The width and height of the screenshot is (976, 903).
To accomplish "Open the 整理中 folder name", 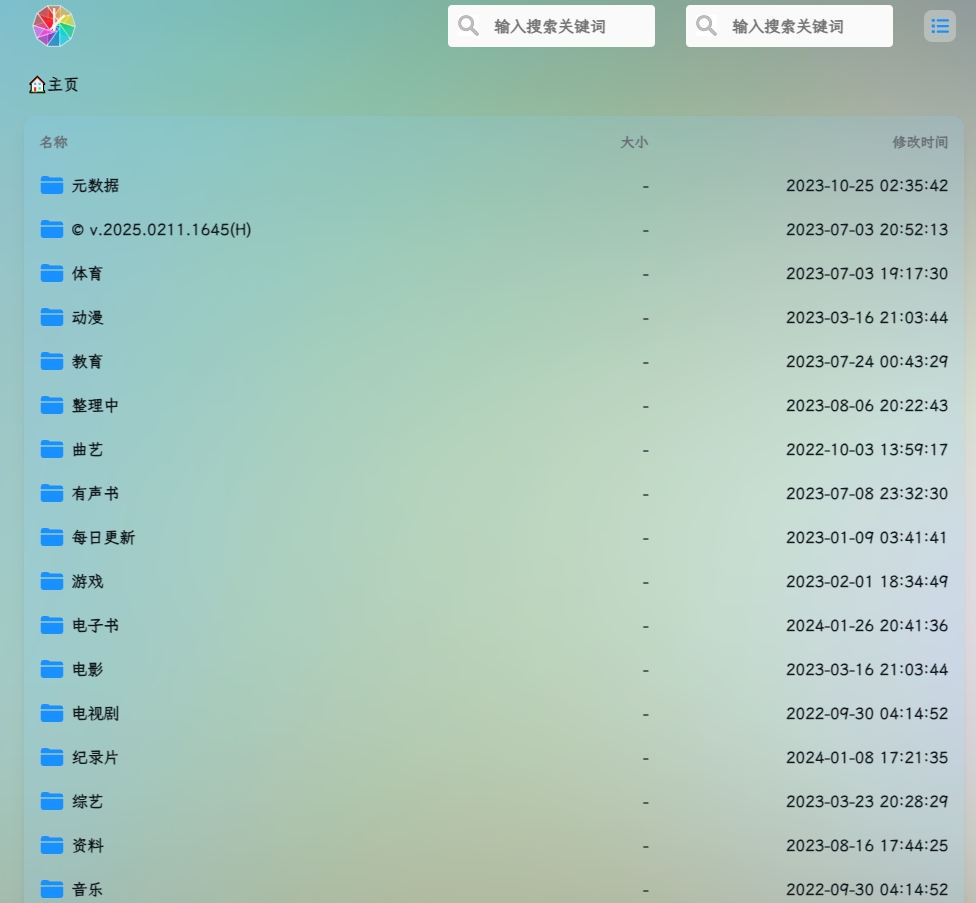I will coord(95,405).
